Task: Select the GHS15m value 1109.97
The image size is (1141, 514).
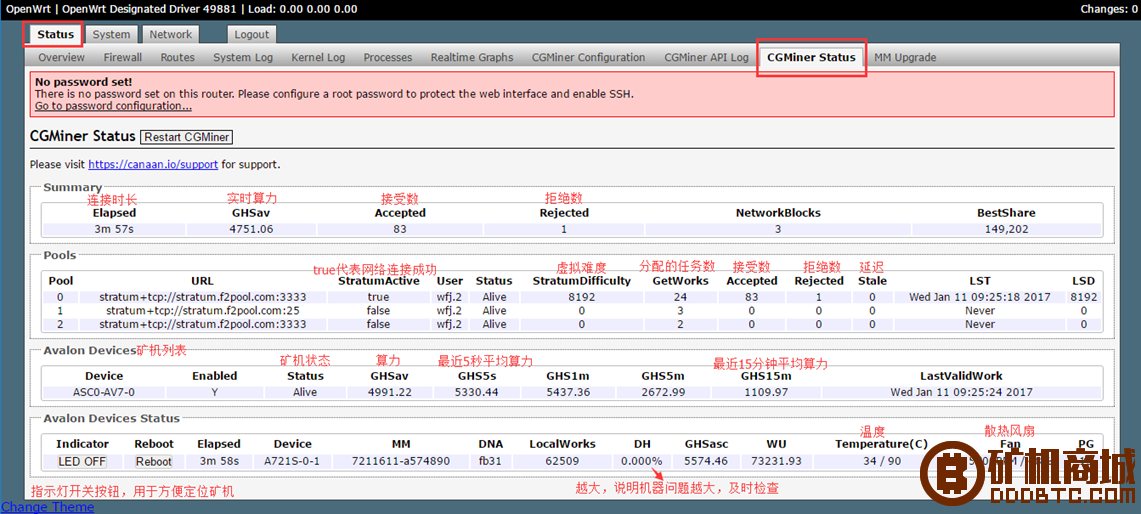Action: click(766, 392)
